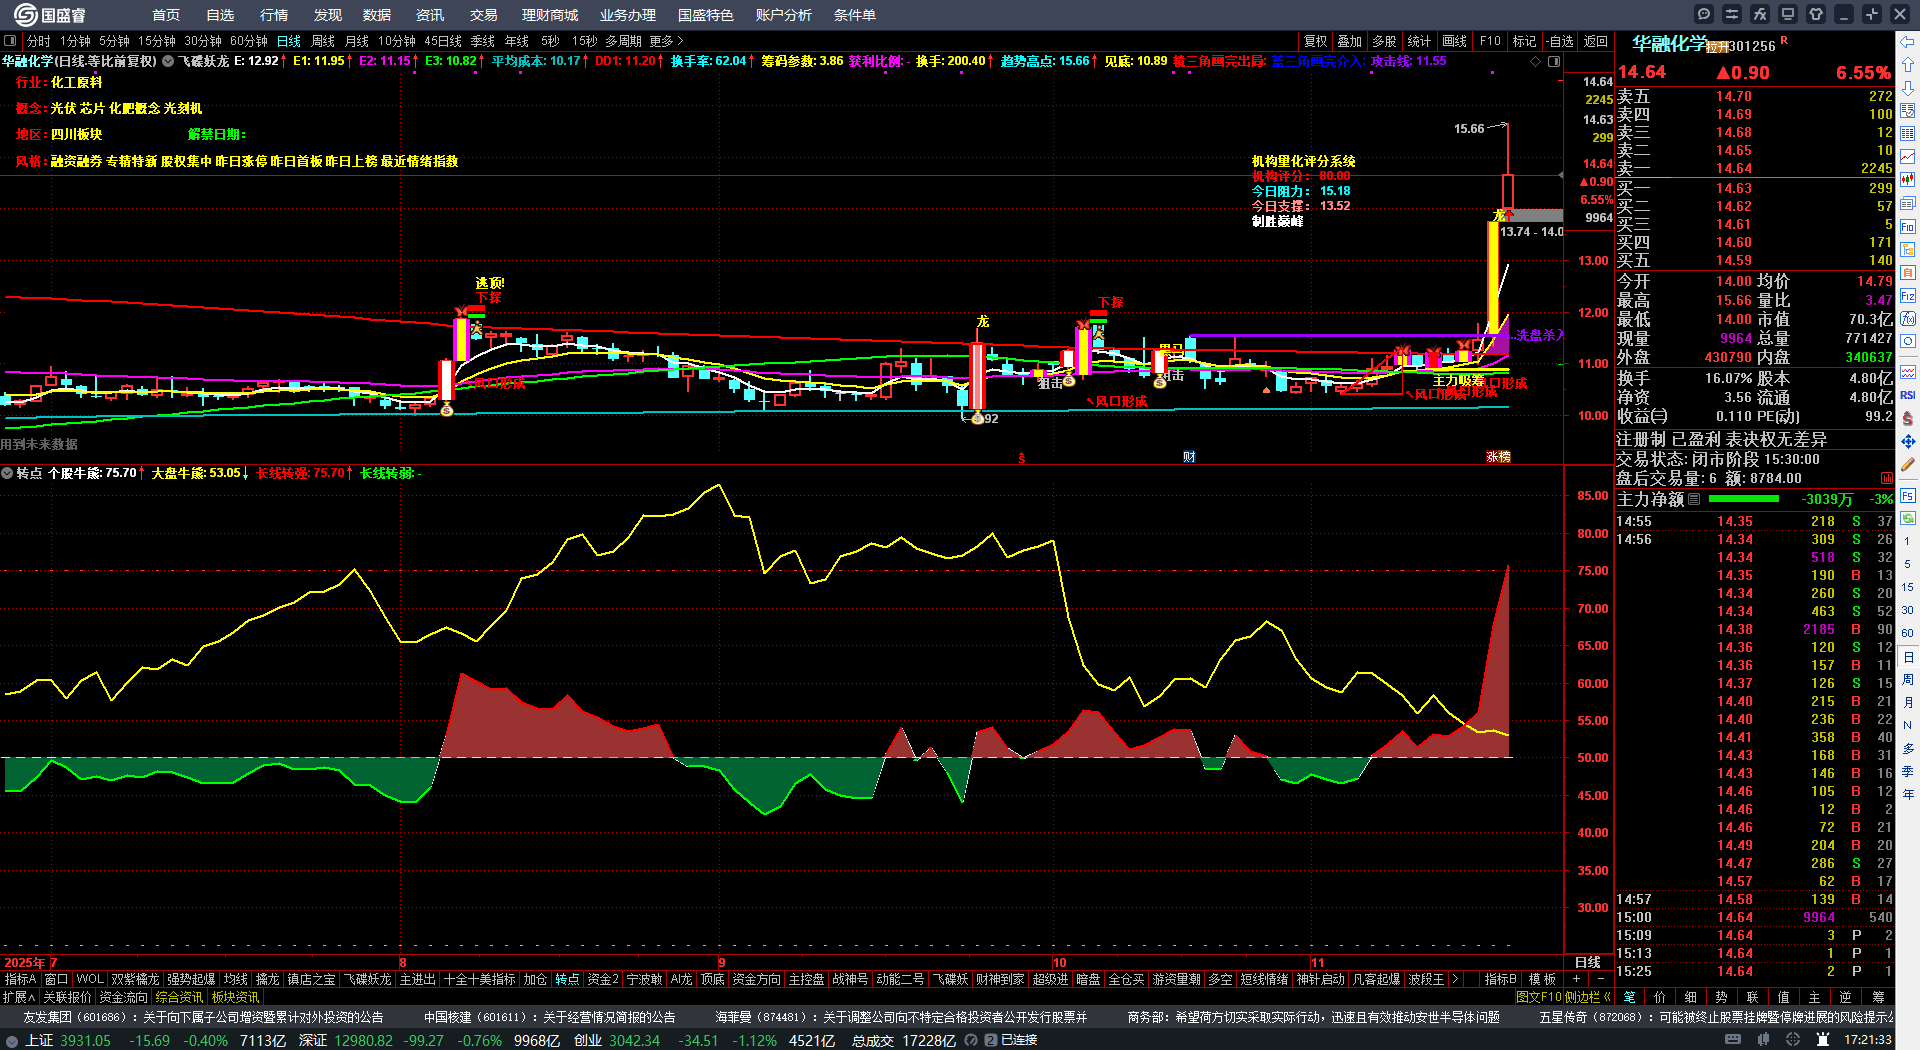Click the green 主力净额 flow bar
The height and width of the screenshot is (1050, 1920).
[1744, 499]
